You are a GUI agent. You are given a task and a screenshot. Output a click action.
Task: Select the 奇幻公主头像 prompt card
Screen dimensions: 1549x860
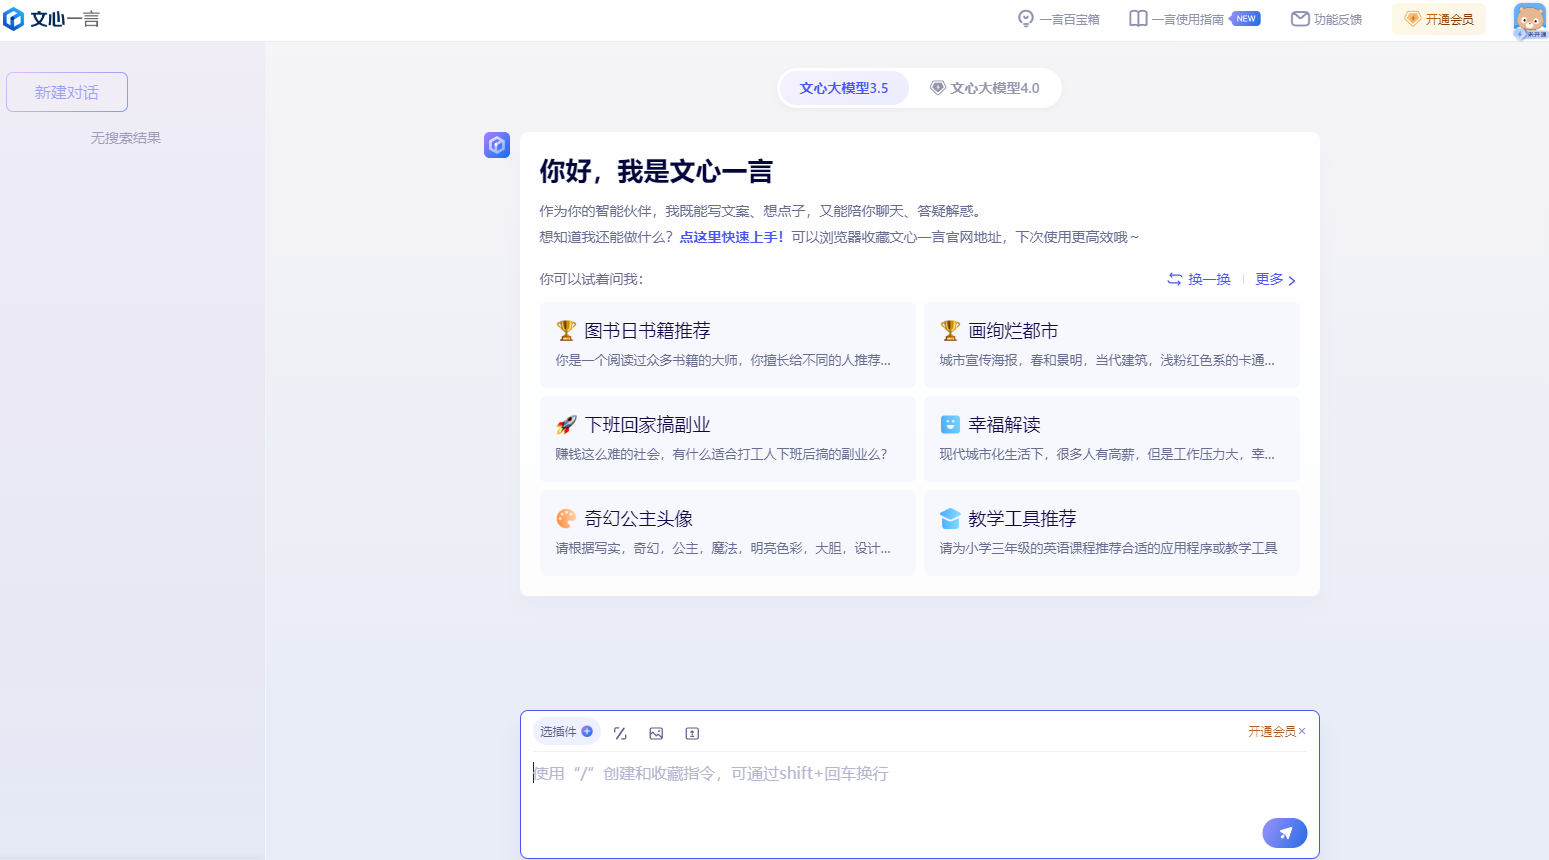pos(728,532)
